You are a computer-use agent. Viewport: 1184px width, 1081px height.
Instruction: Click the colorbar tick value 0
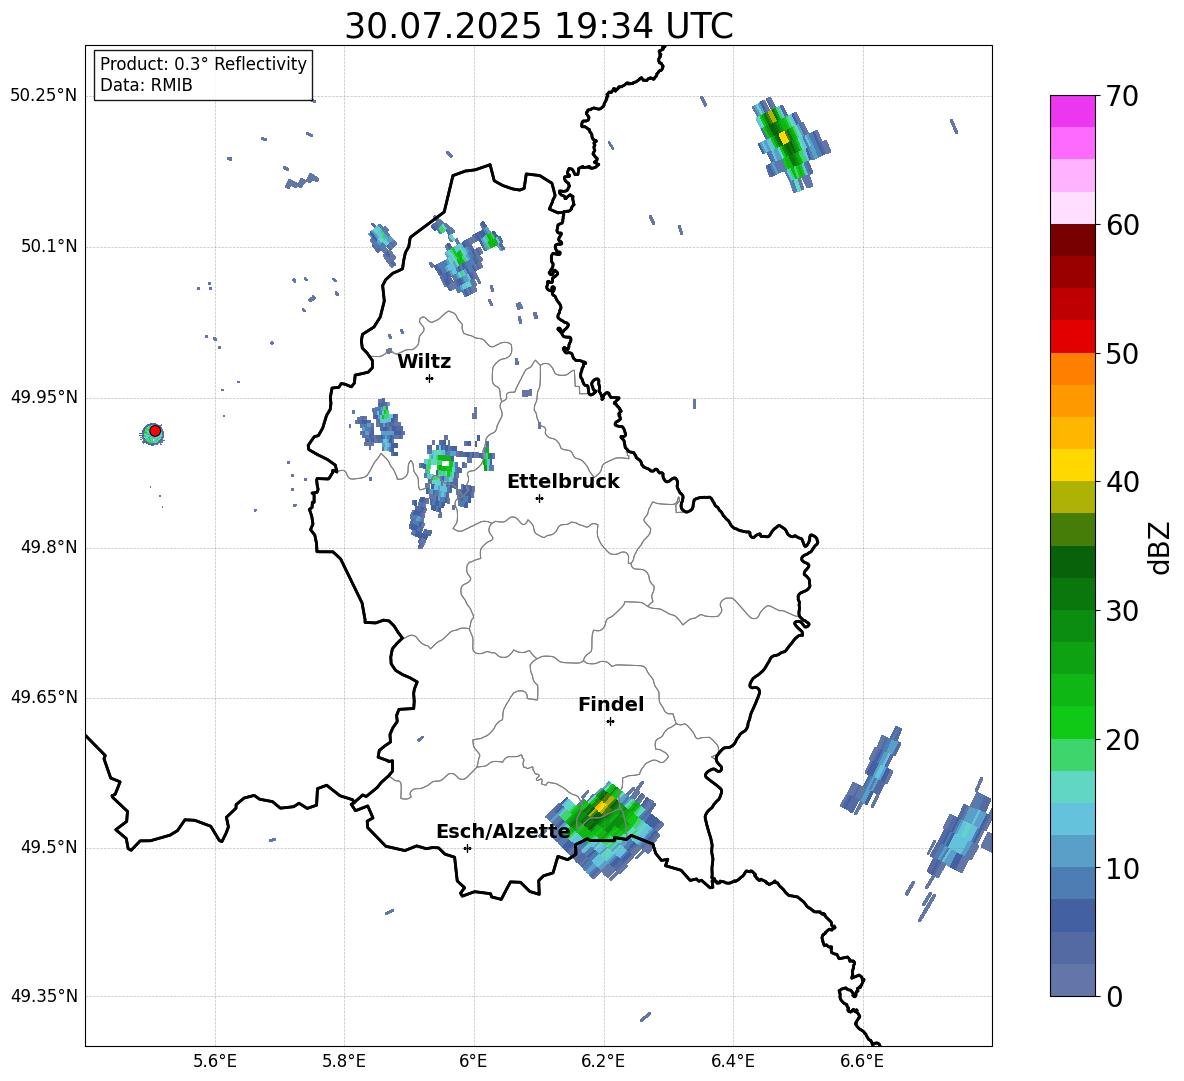coord(1113,997)
